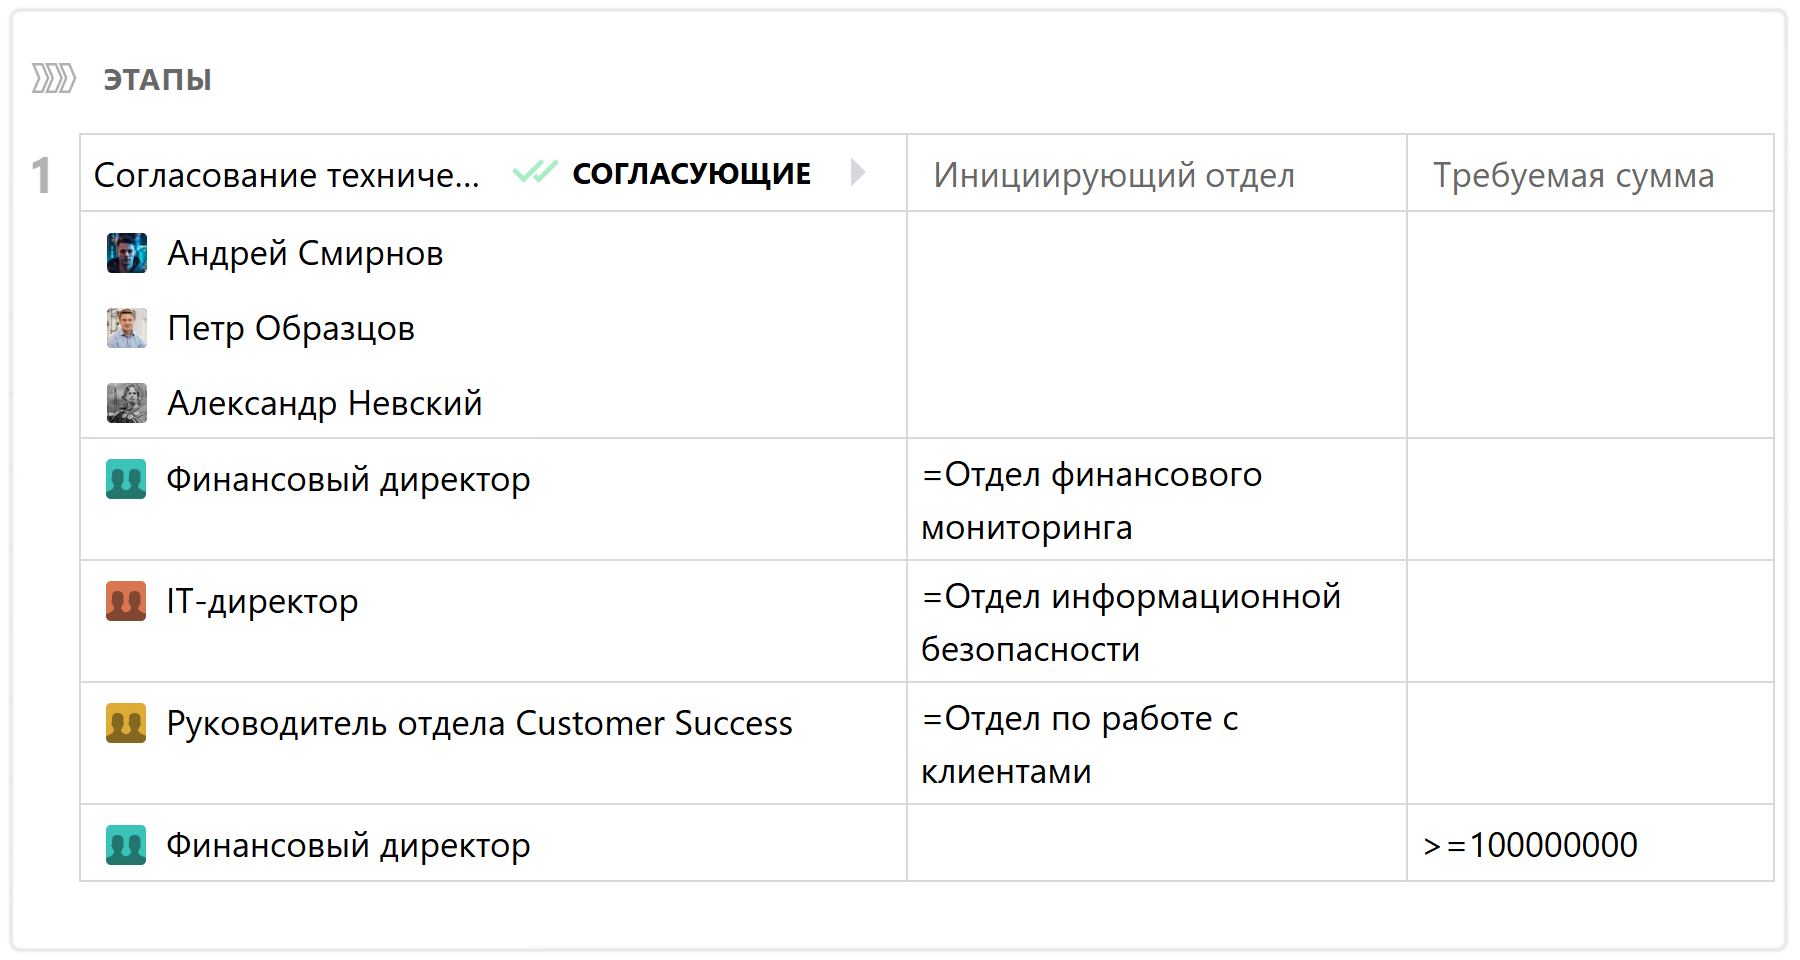The height and width of the screenshot is (960, 1800).
Task: Open the Андрей Смирнов approver name
Action: coord(305,254)
